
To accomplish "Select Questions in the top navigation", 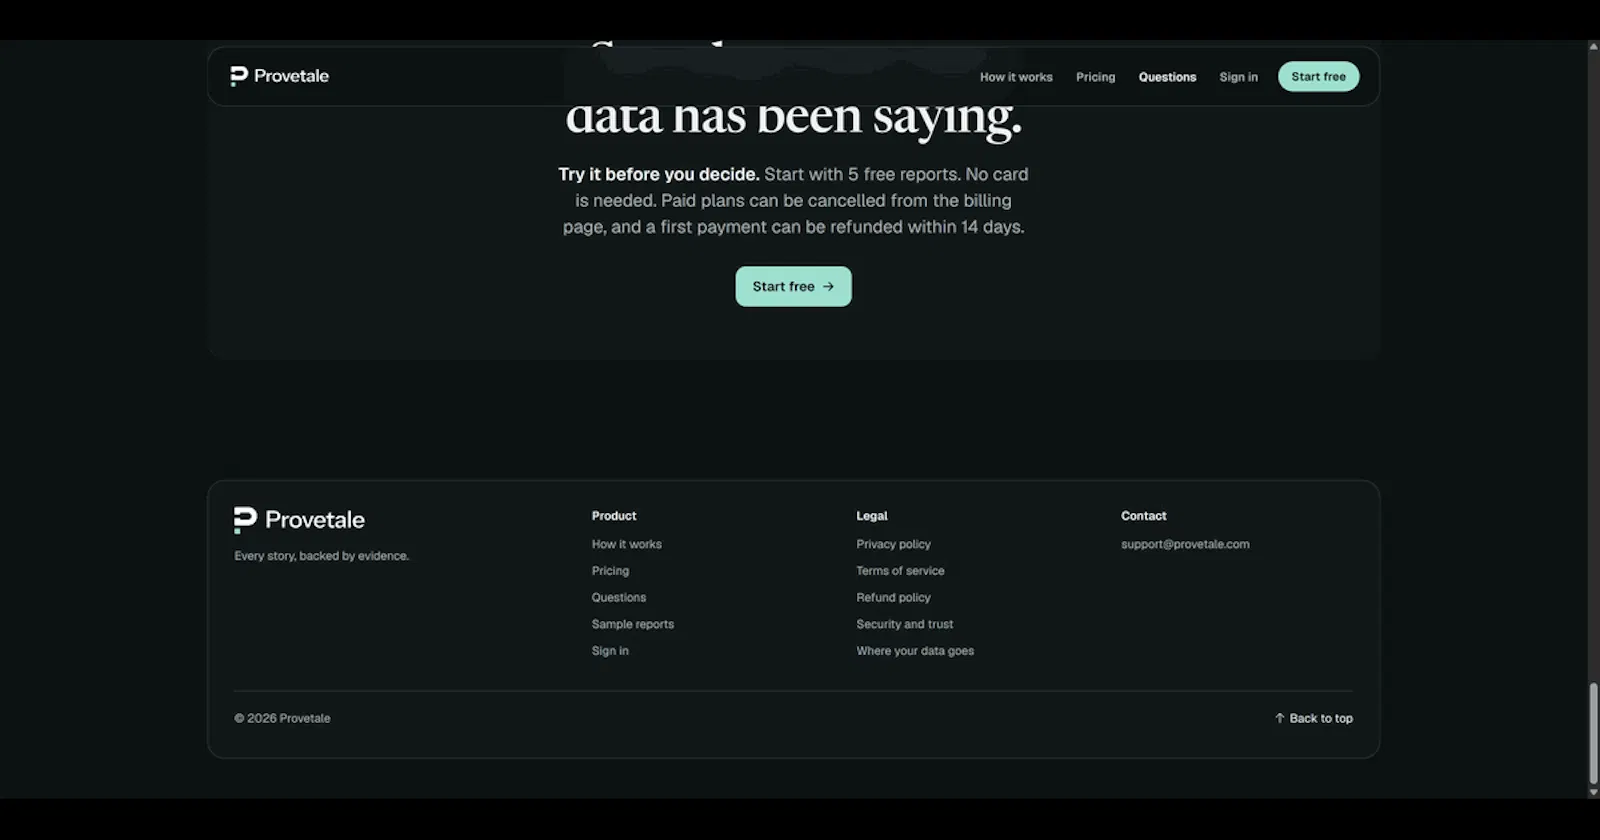I will [1167, 77].
